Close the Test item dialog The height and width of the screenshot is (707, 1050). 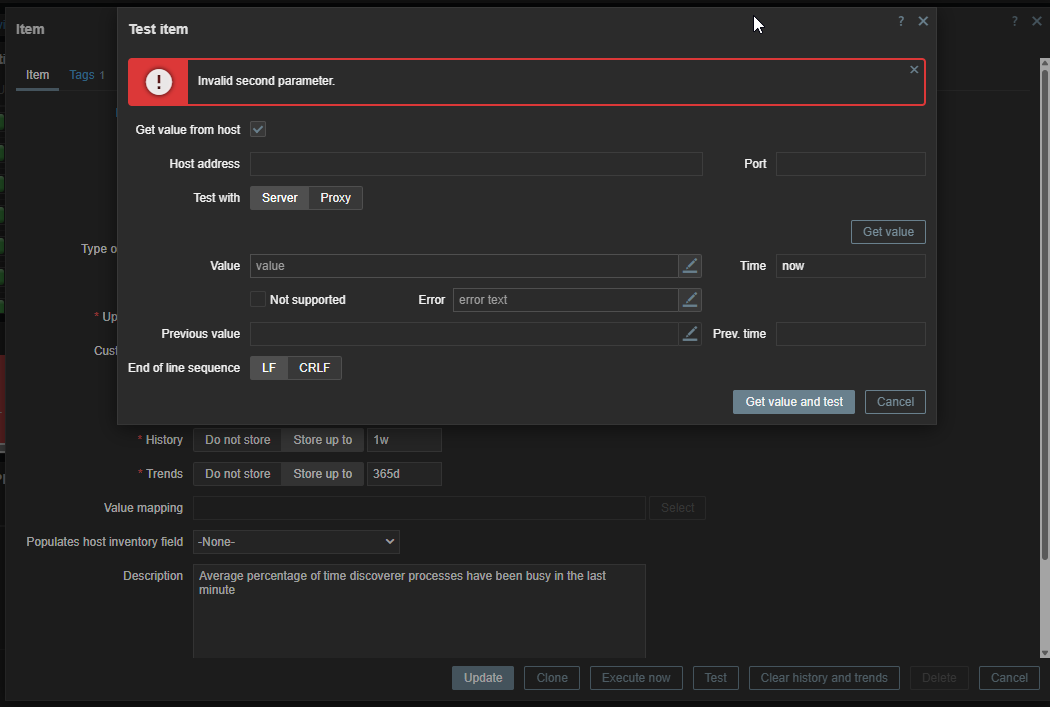pos(923,22)
